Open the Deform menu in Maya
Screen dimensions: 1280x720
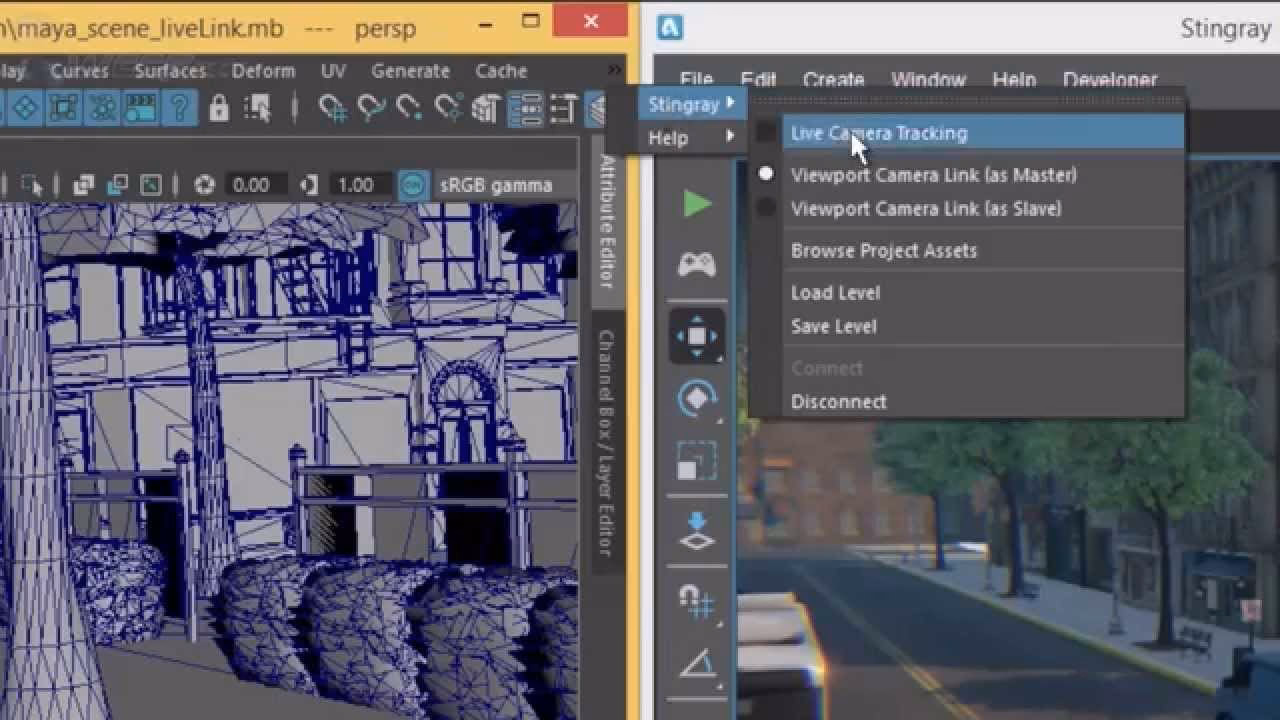point(263,71)
